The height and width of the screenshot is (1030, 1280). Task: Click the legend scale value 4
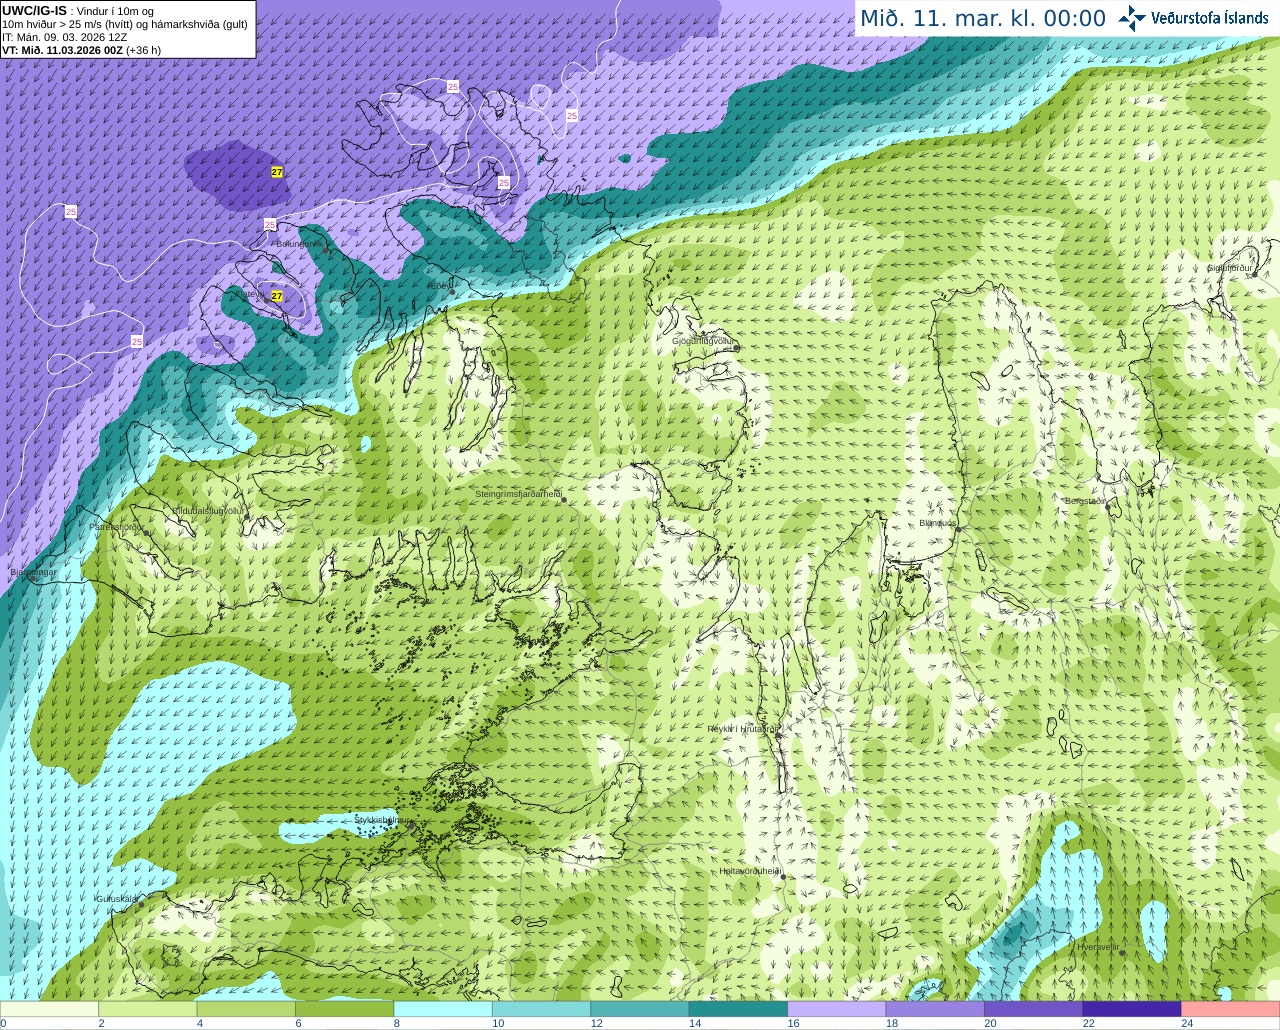tap(200, 1023)
